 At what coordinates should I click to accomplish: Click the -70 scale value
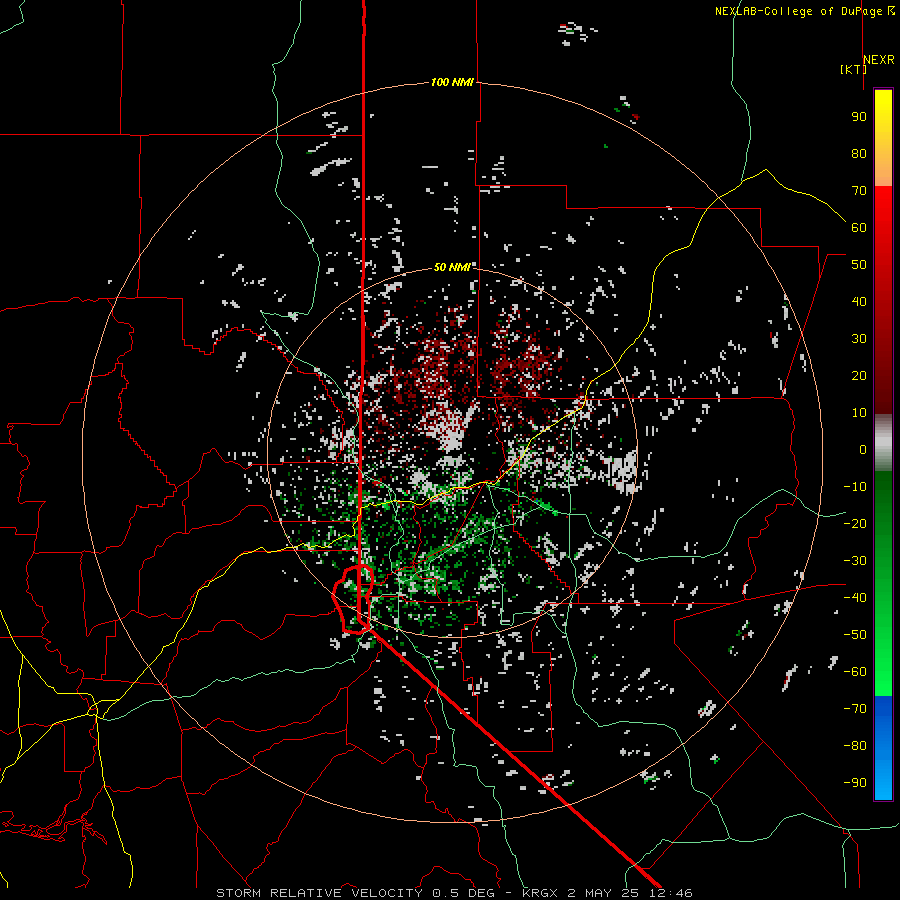[855, 709]
